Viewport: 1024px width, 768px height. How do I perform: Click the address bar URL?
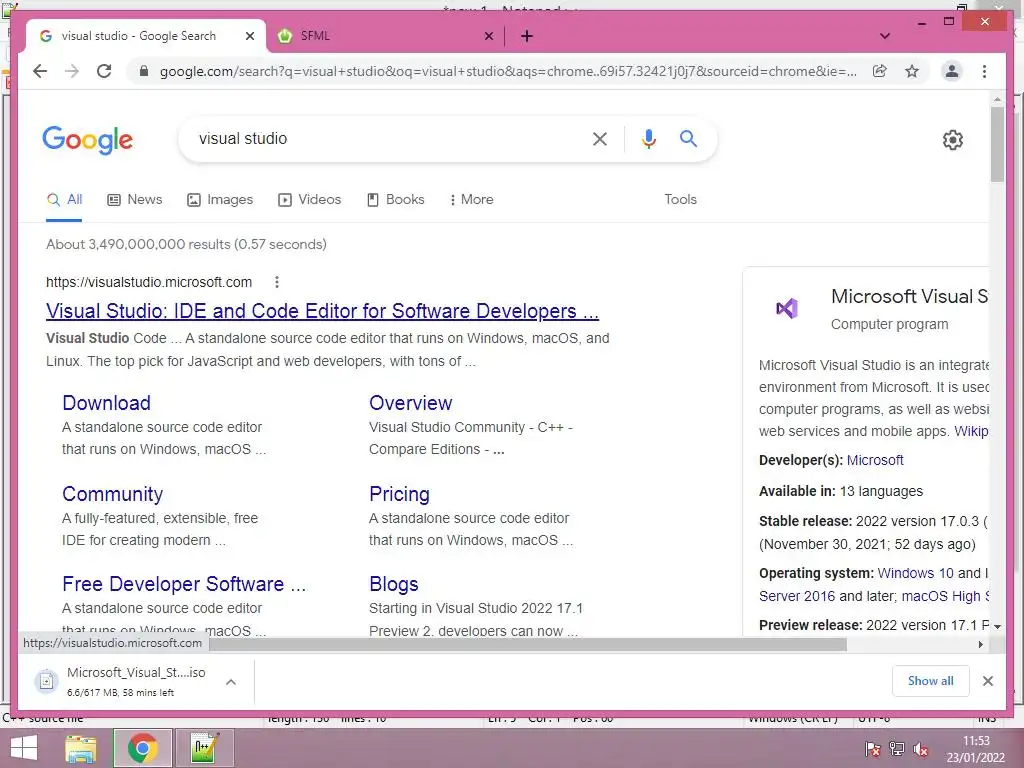[508, 71]
